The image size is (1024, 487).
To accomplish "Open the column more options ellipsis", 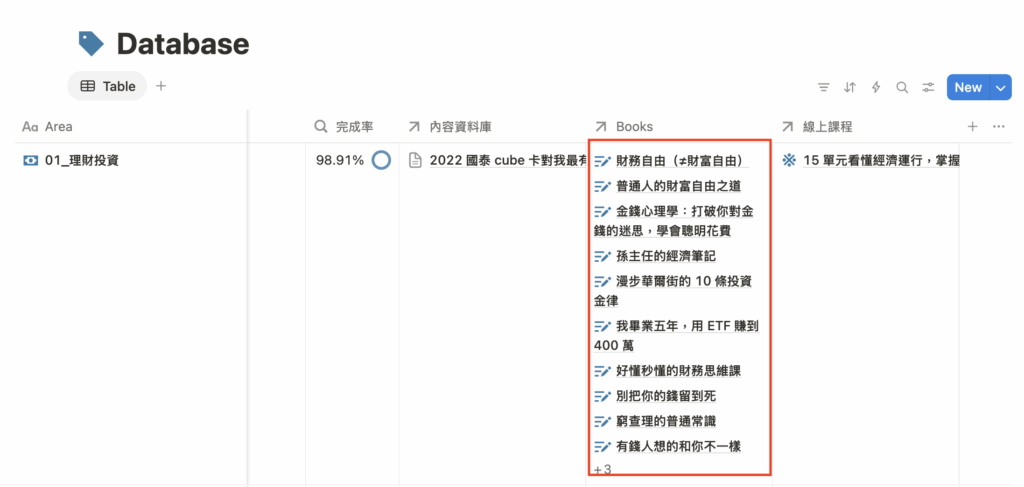I will click(998, 127).
